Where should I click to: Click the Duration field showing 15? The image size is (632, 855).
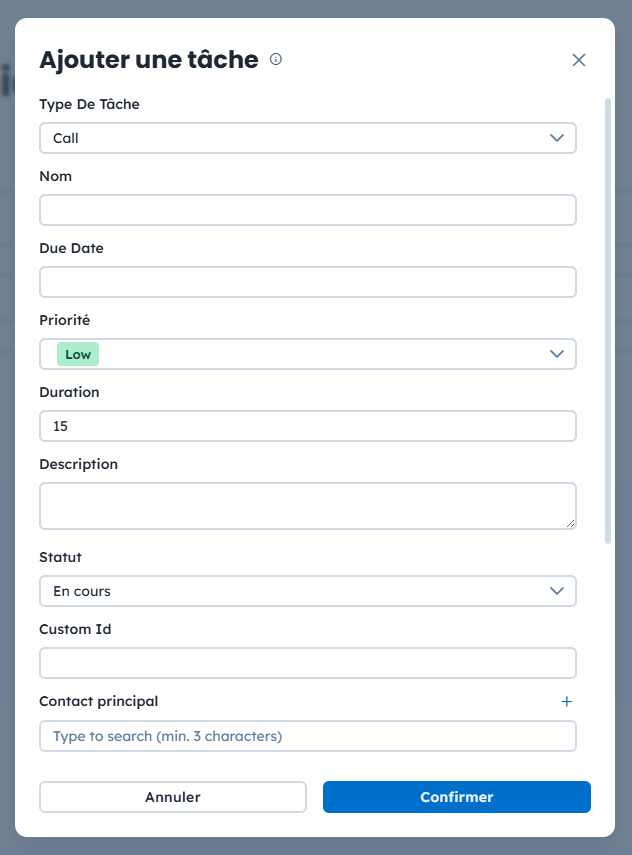[307, 426]
